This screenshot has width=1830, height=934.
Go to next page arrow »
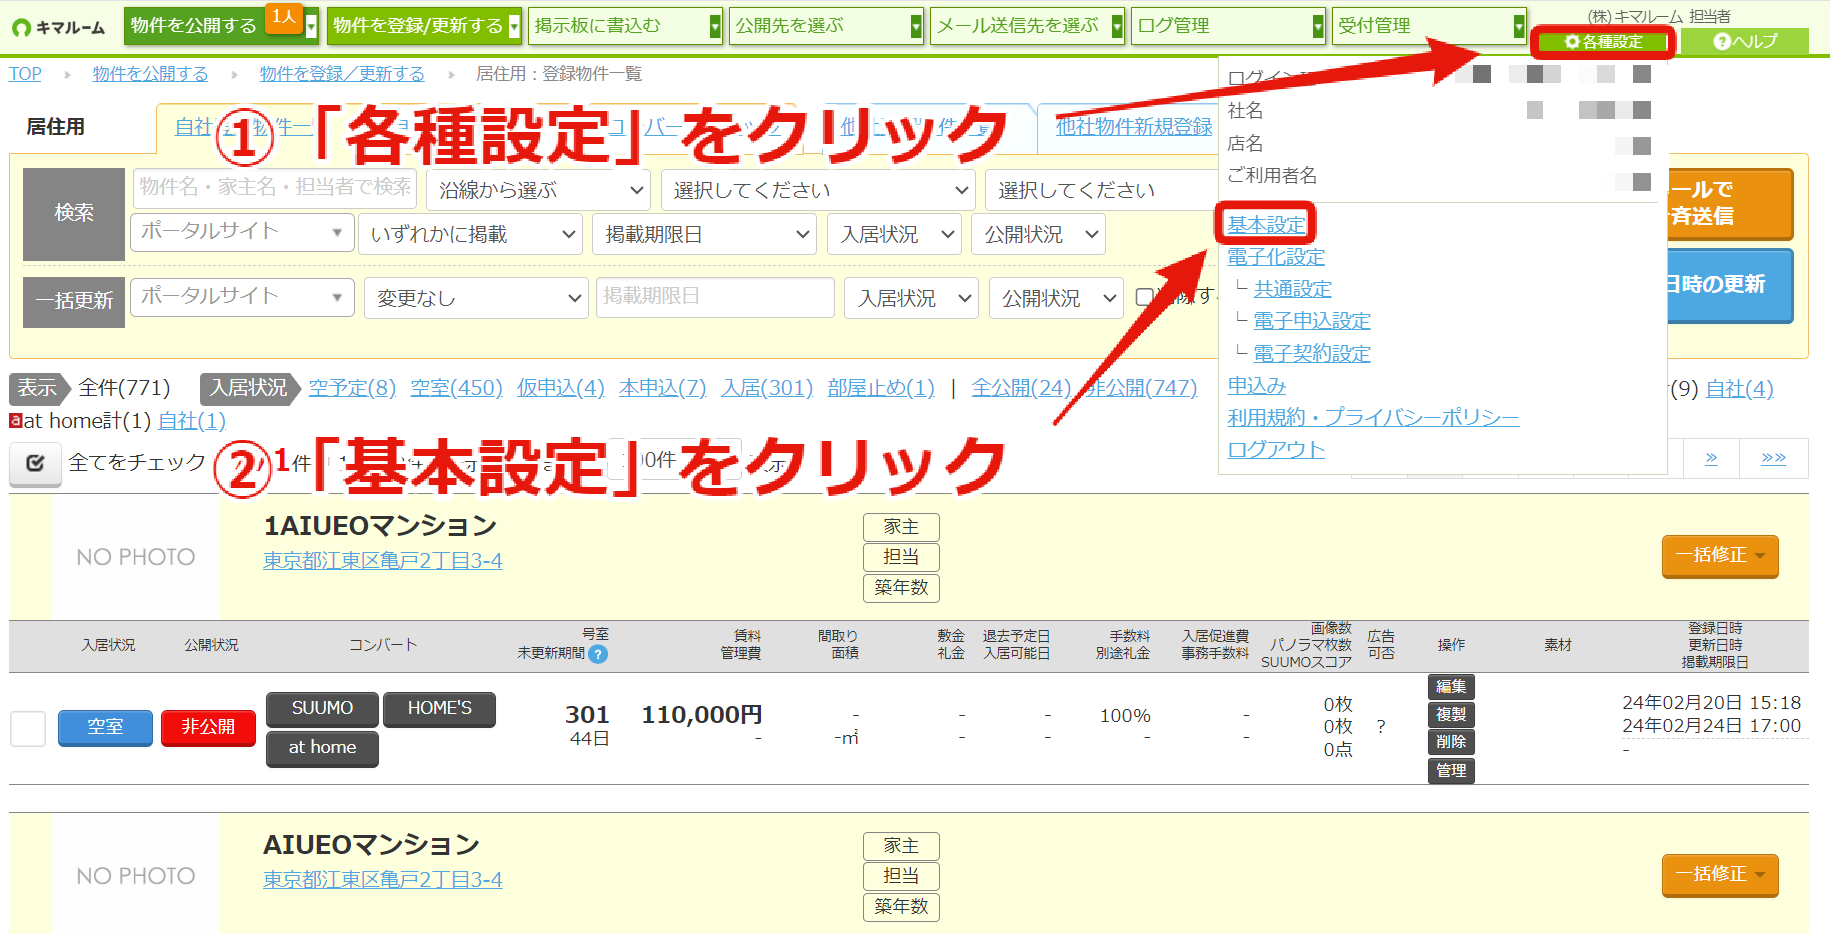(1711, 458)
